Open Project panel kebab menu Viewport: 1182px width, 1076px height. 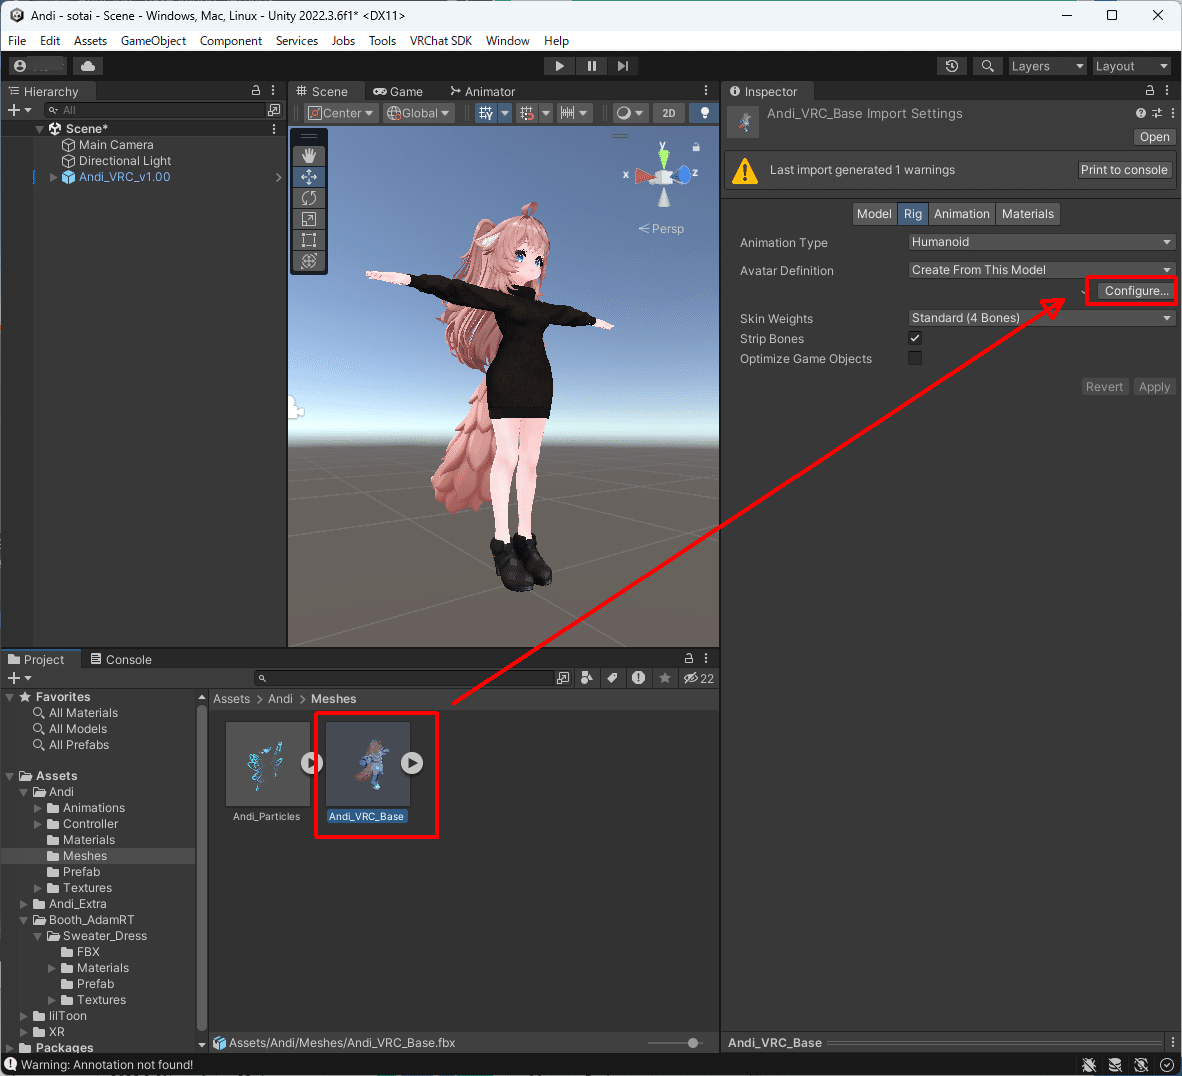pos(706,658)
